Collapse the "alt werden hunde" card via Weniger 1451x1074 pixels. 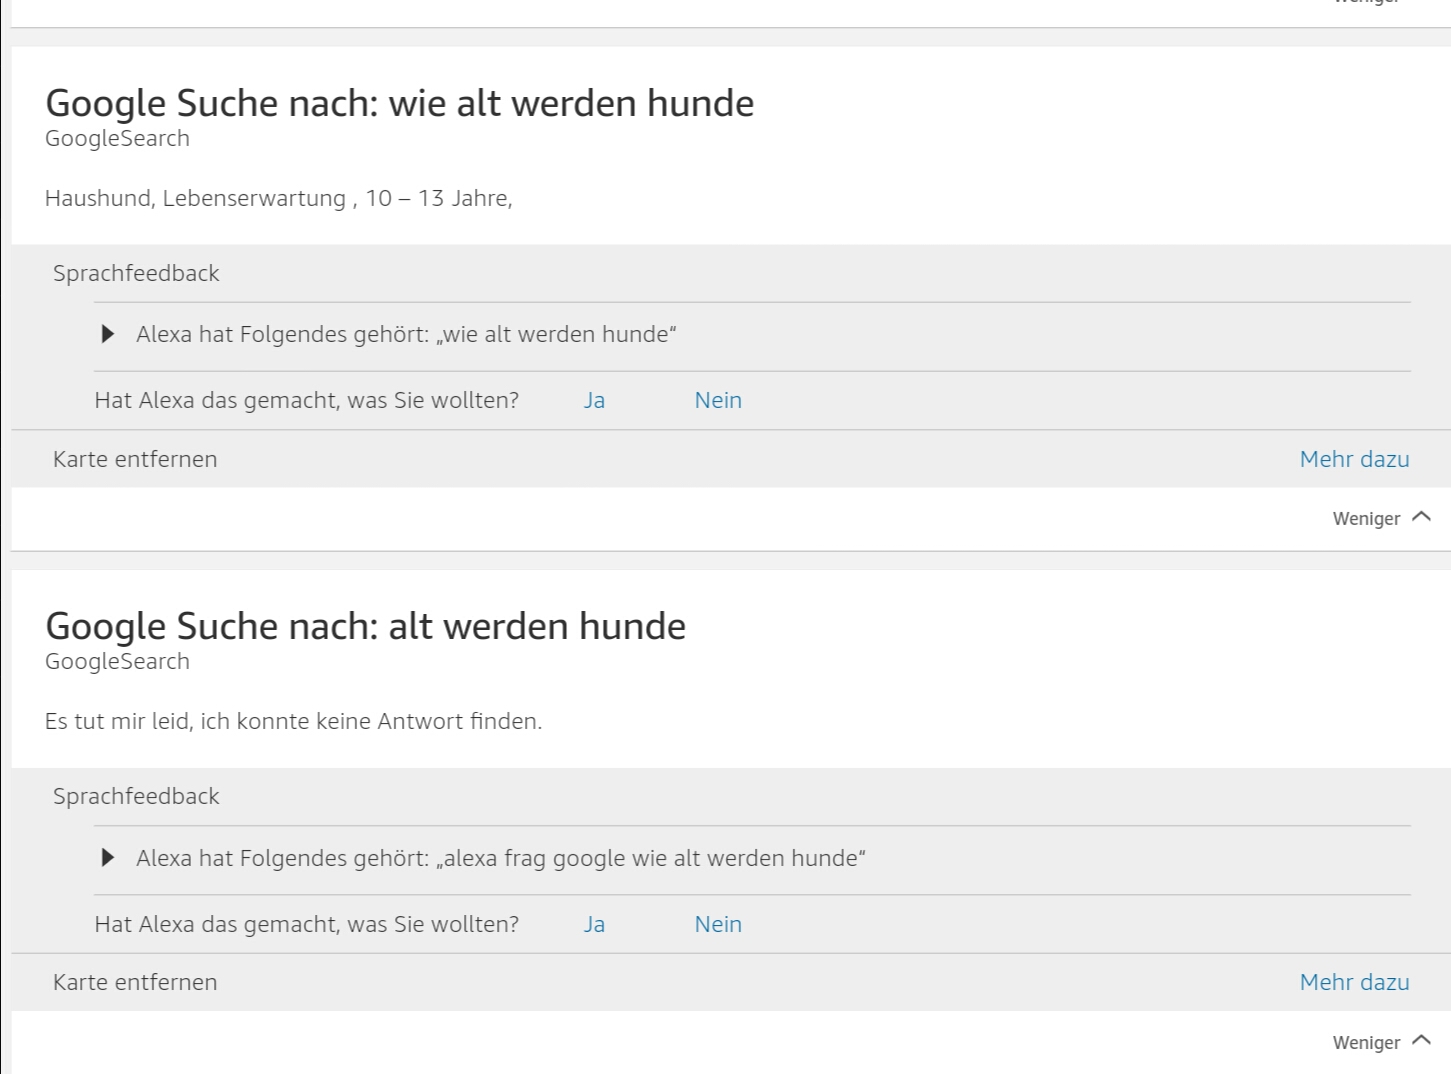pos(1381,1042)
